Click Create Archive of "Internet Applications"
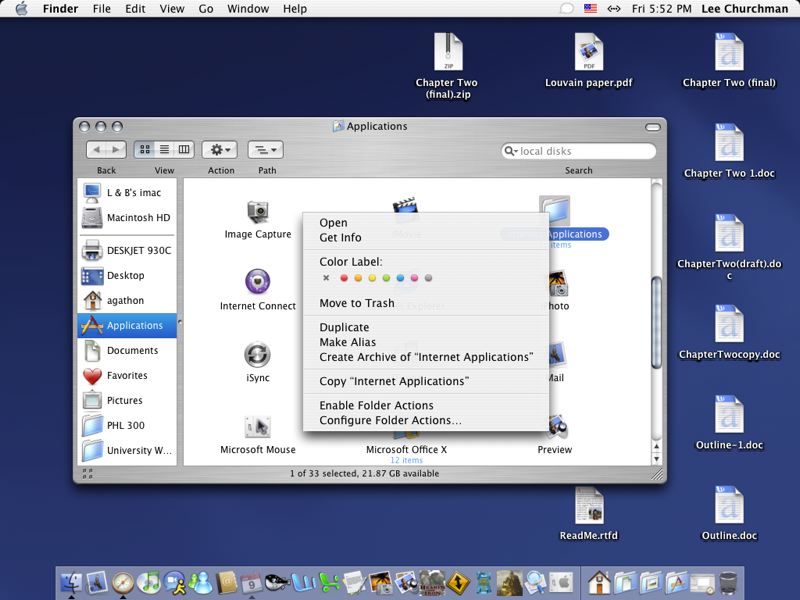800x600 pixels. (426, 357)
